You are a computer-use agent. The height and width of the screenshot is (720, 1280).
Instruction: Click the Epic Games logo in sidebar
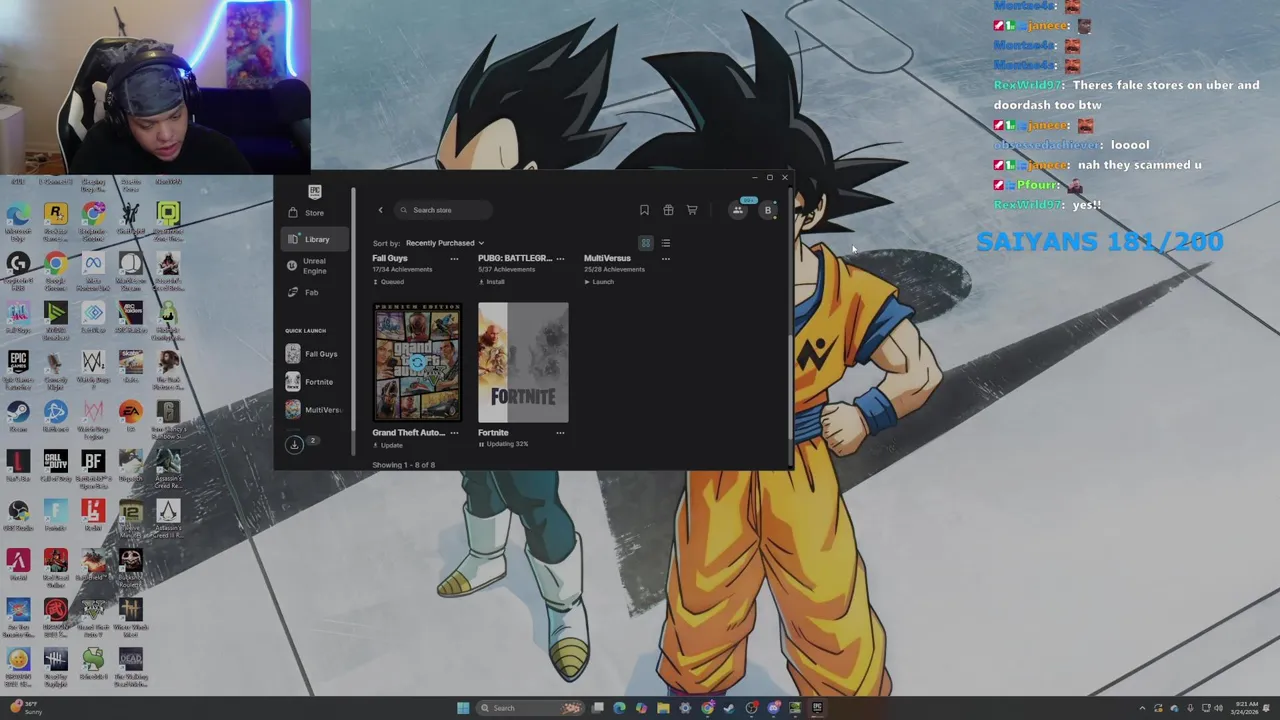(315, 191)
